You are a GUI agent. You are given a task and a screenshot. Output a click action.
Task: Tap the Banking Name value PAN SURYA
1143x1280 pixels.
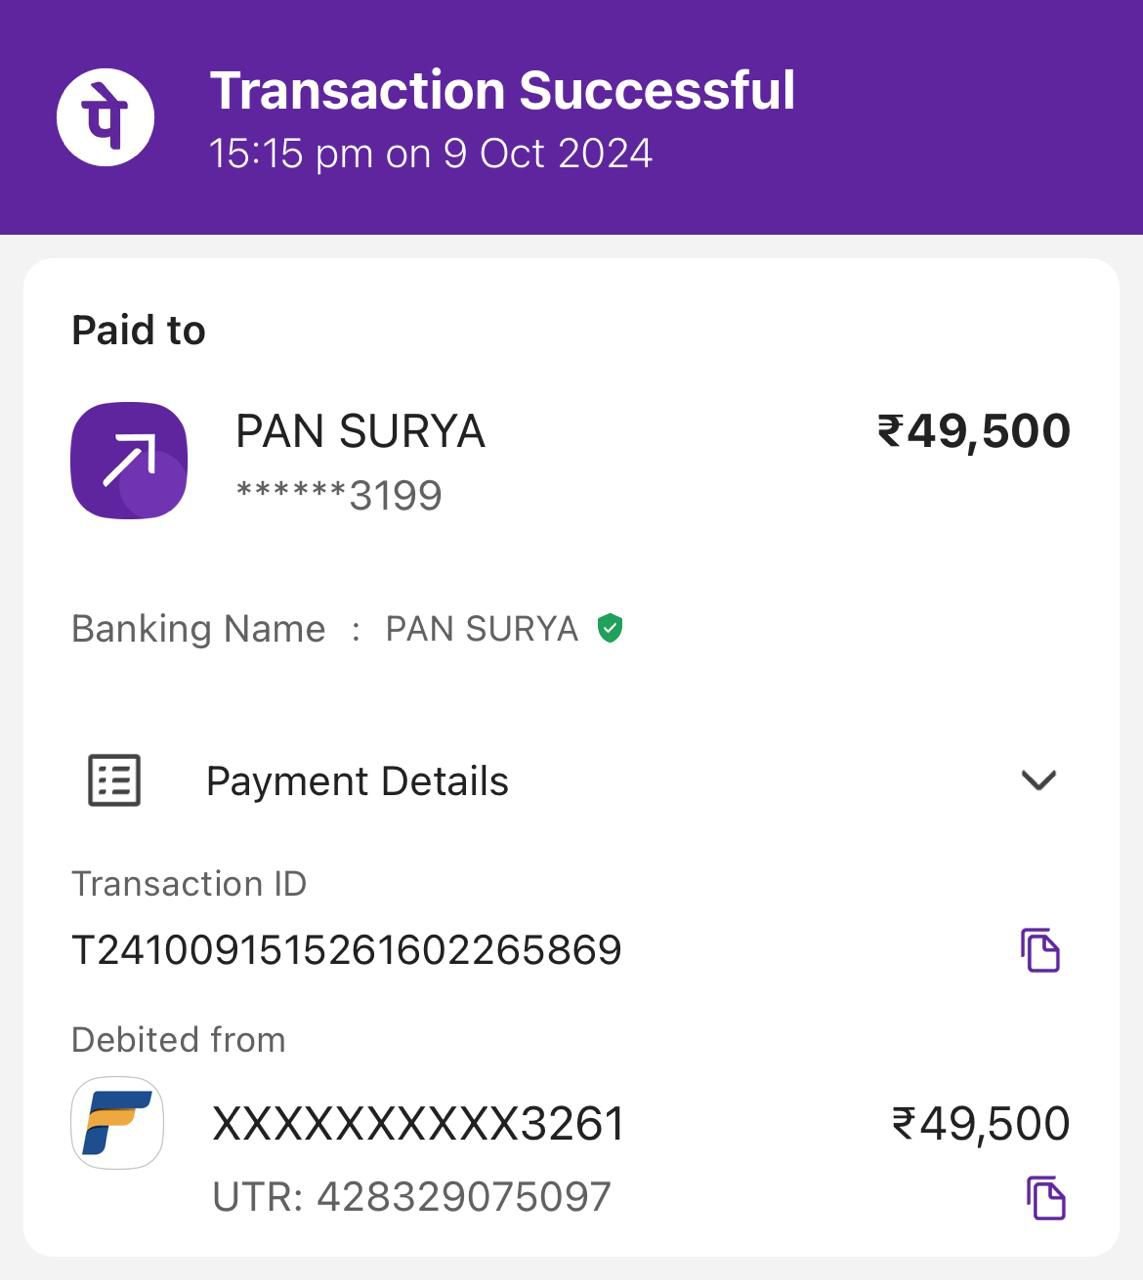coord(481,629)
